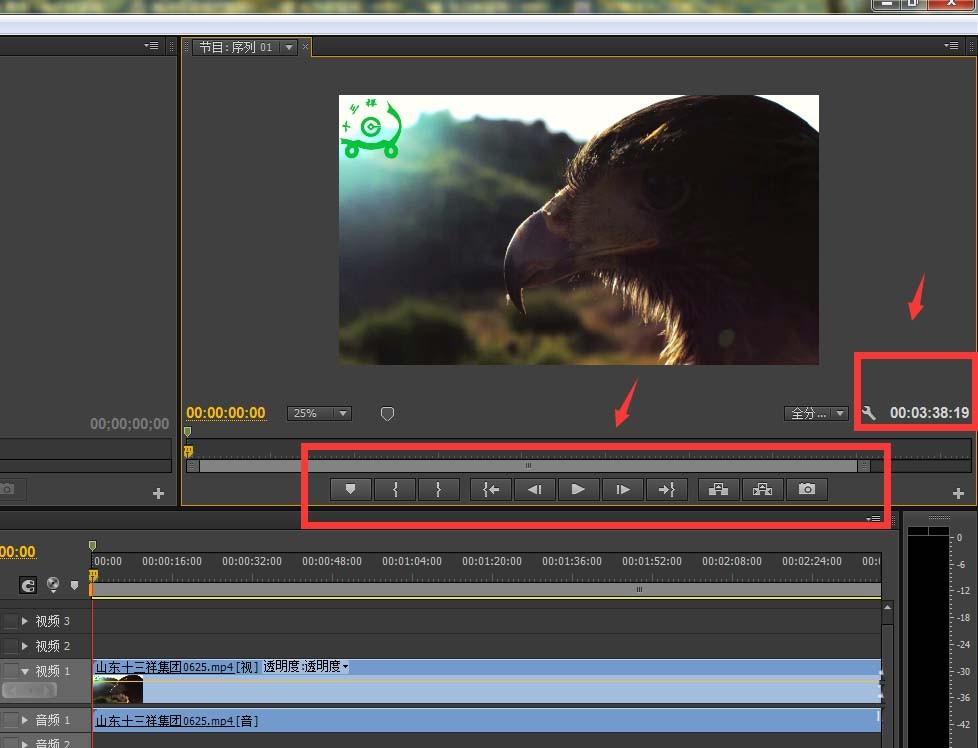This screenshot has height=748, width=978.
Task: Click the Mark Out button
Action: (439, 489)
